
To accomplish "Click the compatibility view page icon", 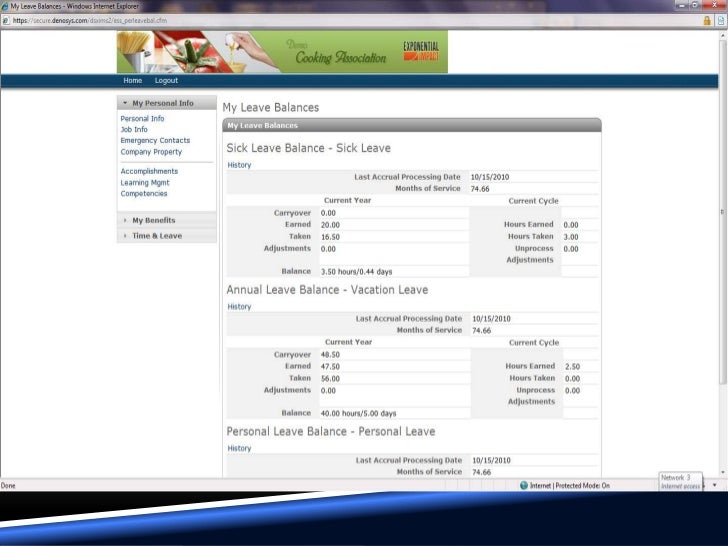I will pos(721,20).
